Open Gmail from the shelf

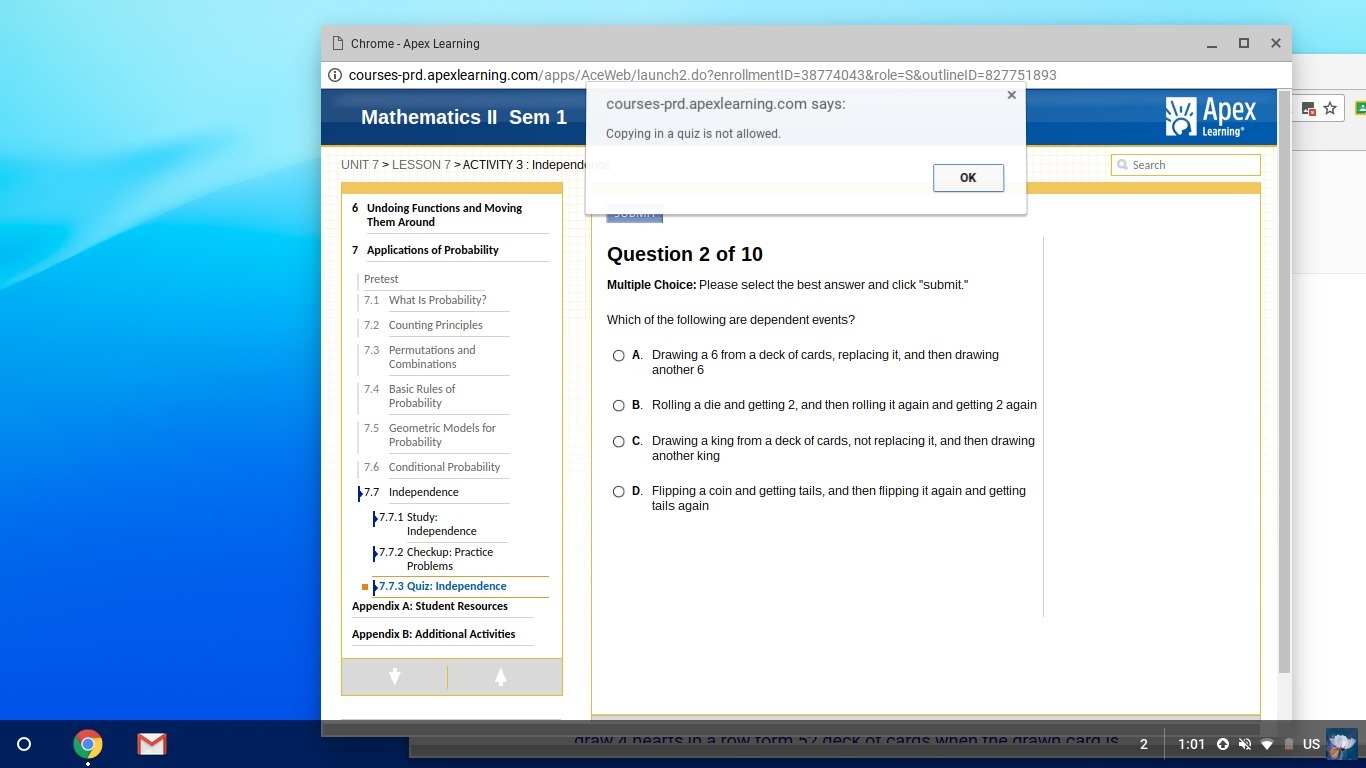[152, 744]
